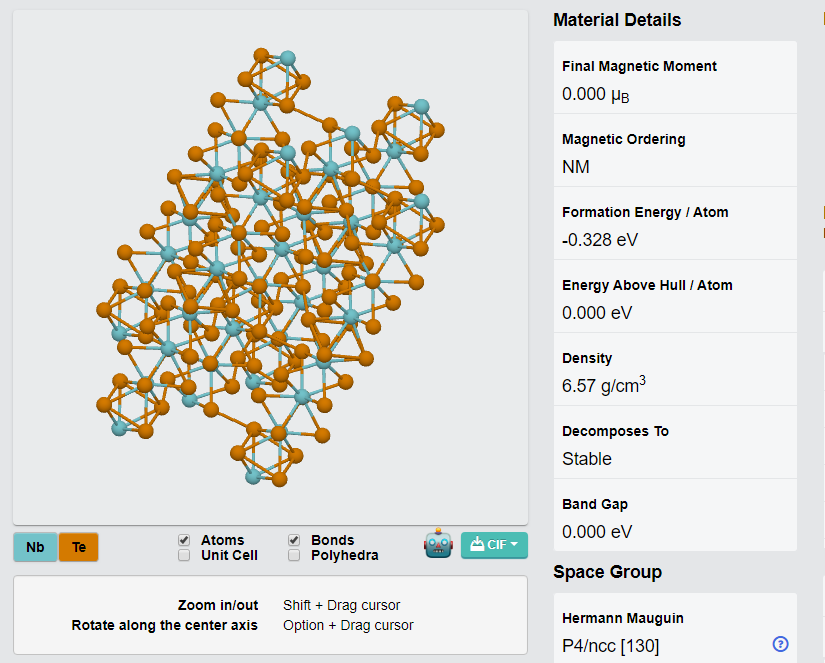Click the download icon on the CIF button

[x=477, y=544]
